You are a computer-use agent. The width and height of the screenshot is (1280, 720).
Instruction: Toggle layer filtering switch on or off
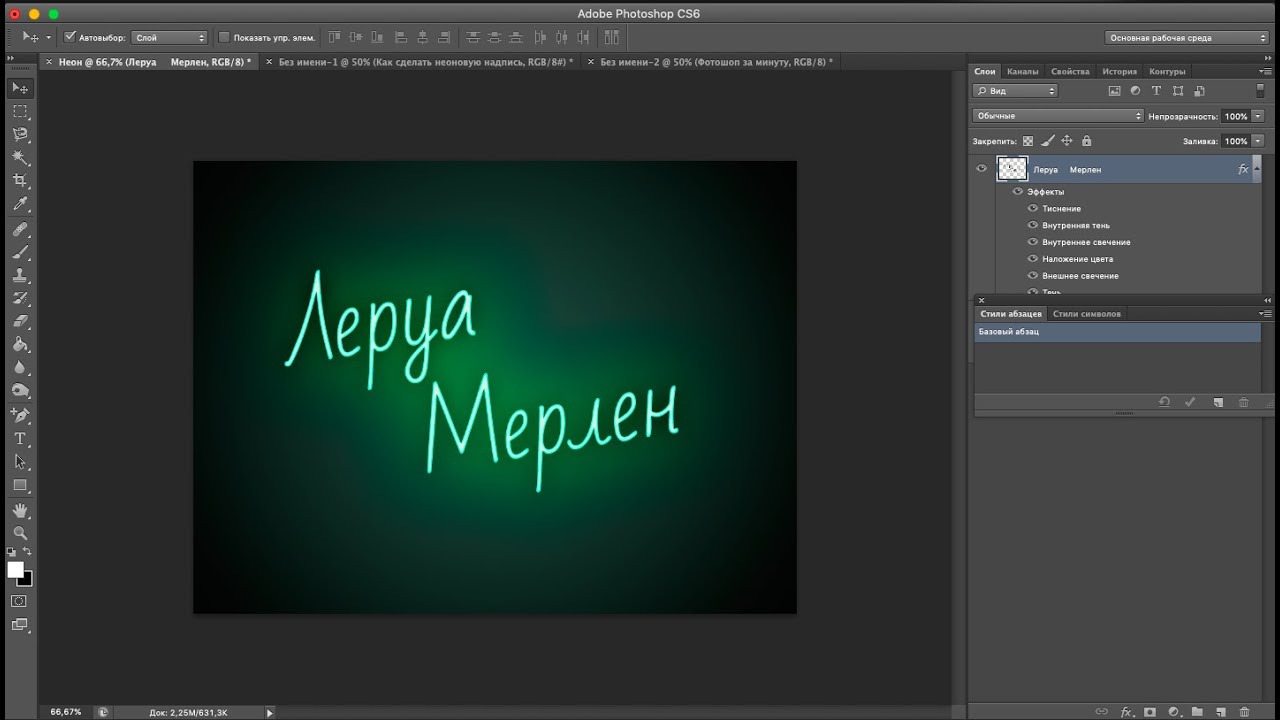click(x=1260, y=90)
